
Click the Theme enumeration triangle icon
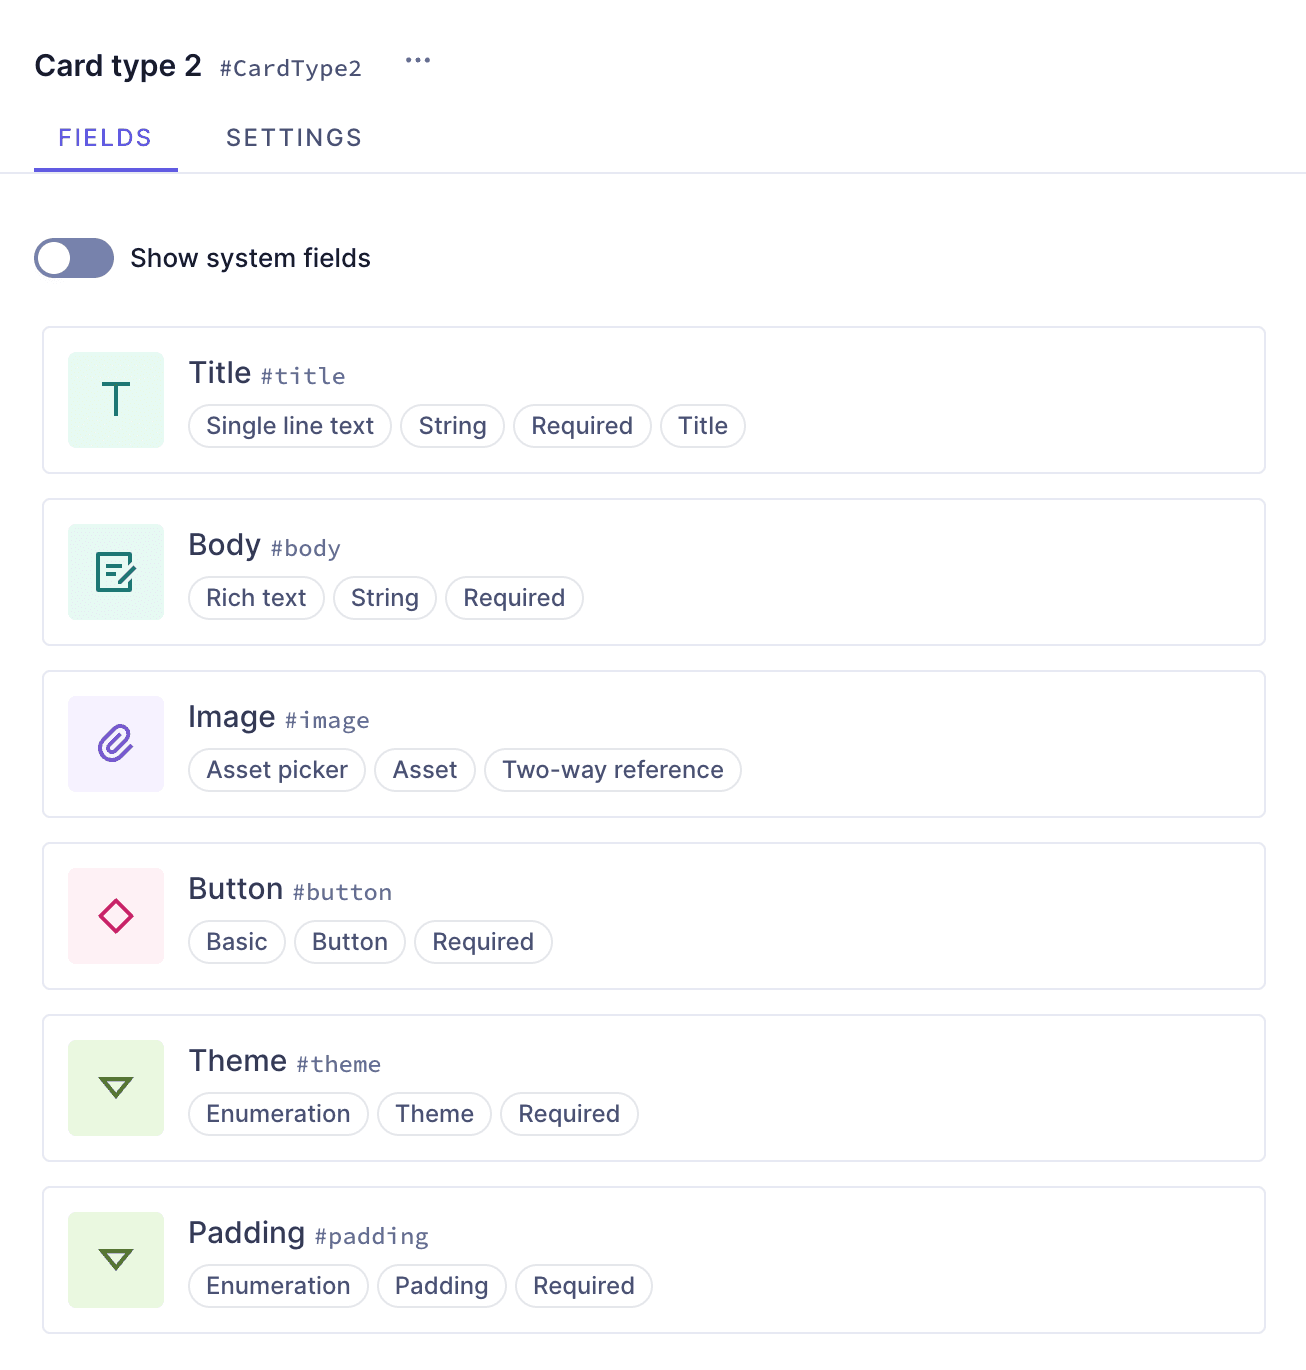pos(116,1088)
